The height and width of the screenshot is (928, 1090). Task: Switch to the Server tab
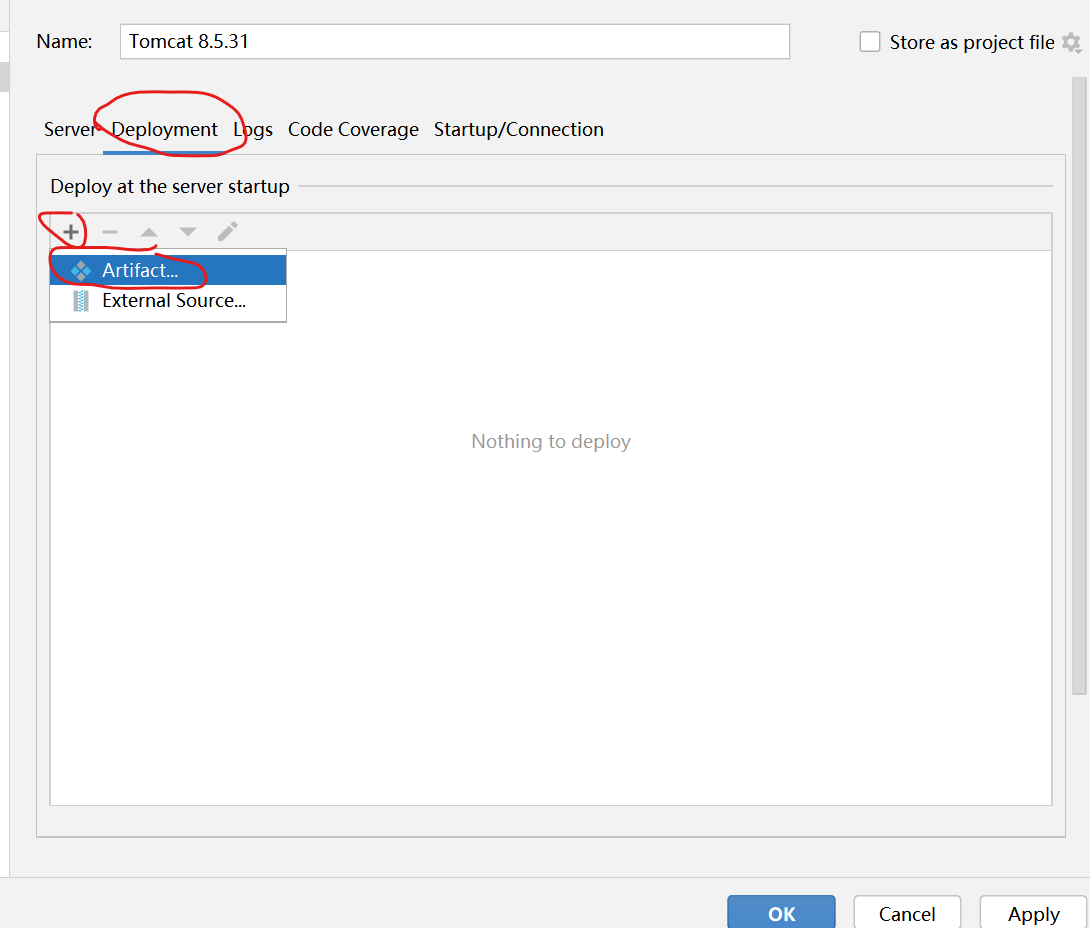68,129
